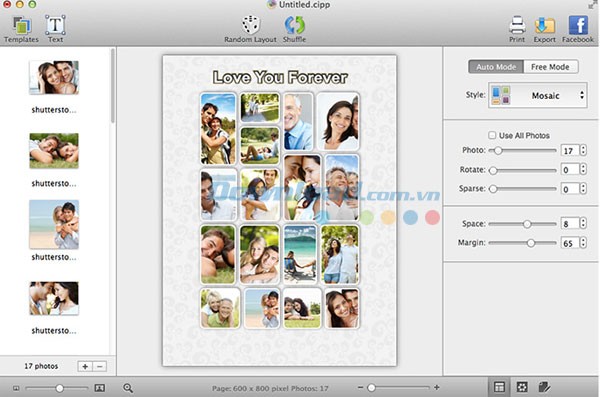Select collage photo of tropical beach scene
Viewport: 600px width, 397px height.
[x=300, y=255]
